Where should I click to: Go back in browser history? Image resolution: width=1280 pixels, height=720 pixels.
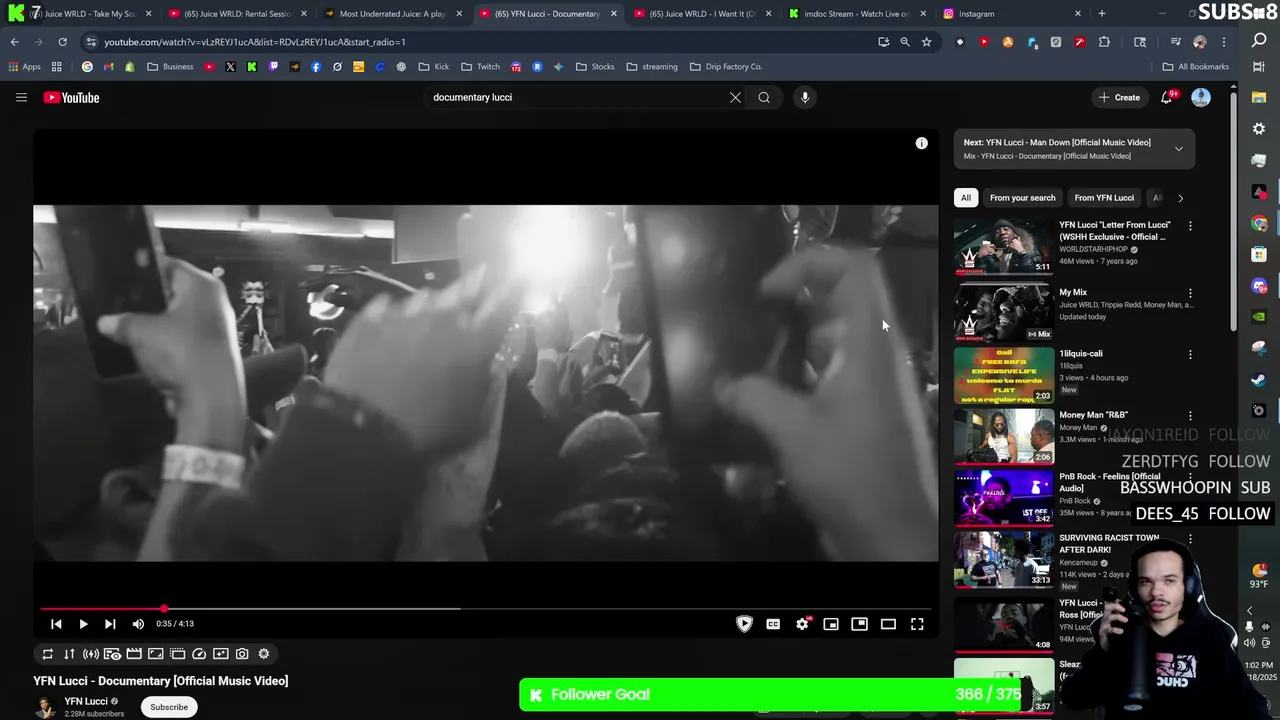tap(15, 42)
